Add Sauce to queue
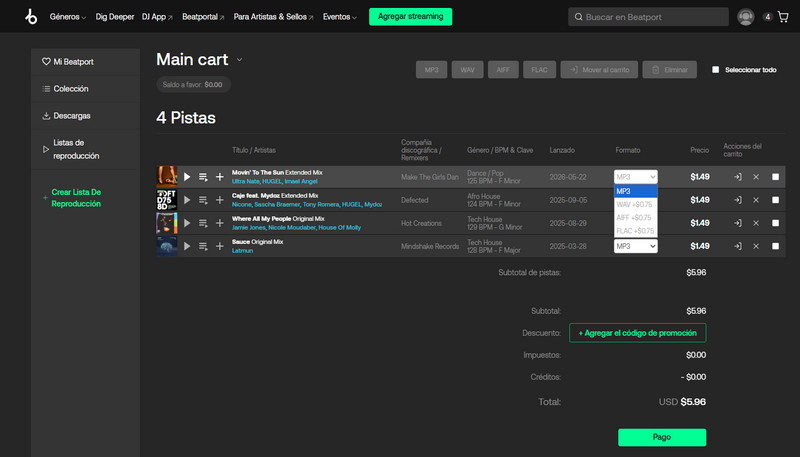Viewport: 800px width, 457px height. click(203, 246)
